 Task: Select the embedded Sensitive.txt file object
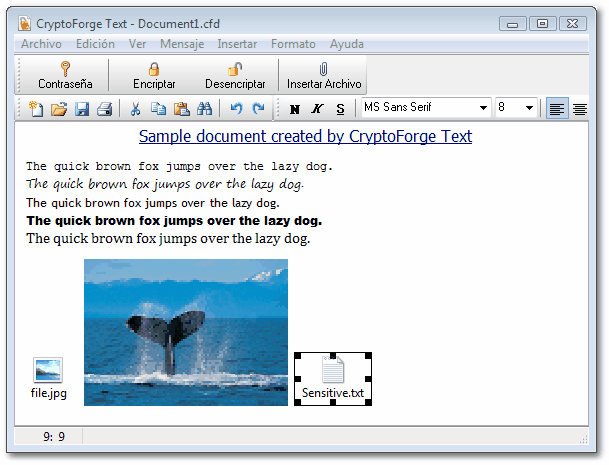[x=333, y=379]
